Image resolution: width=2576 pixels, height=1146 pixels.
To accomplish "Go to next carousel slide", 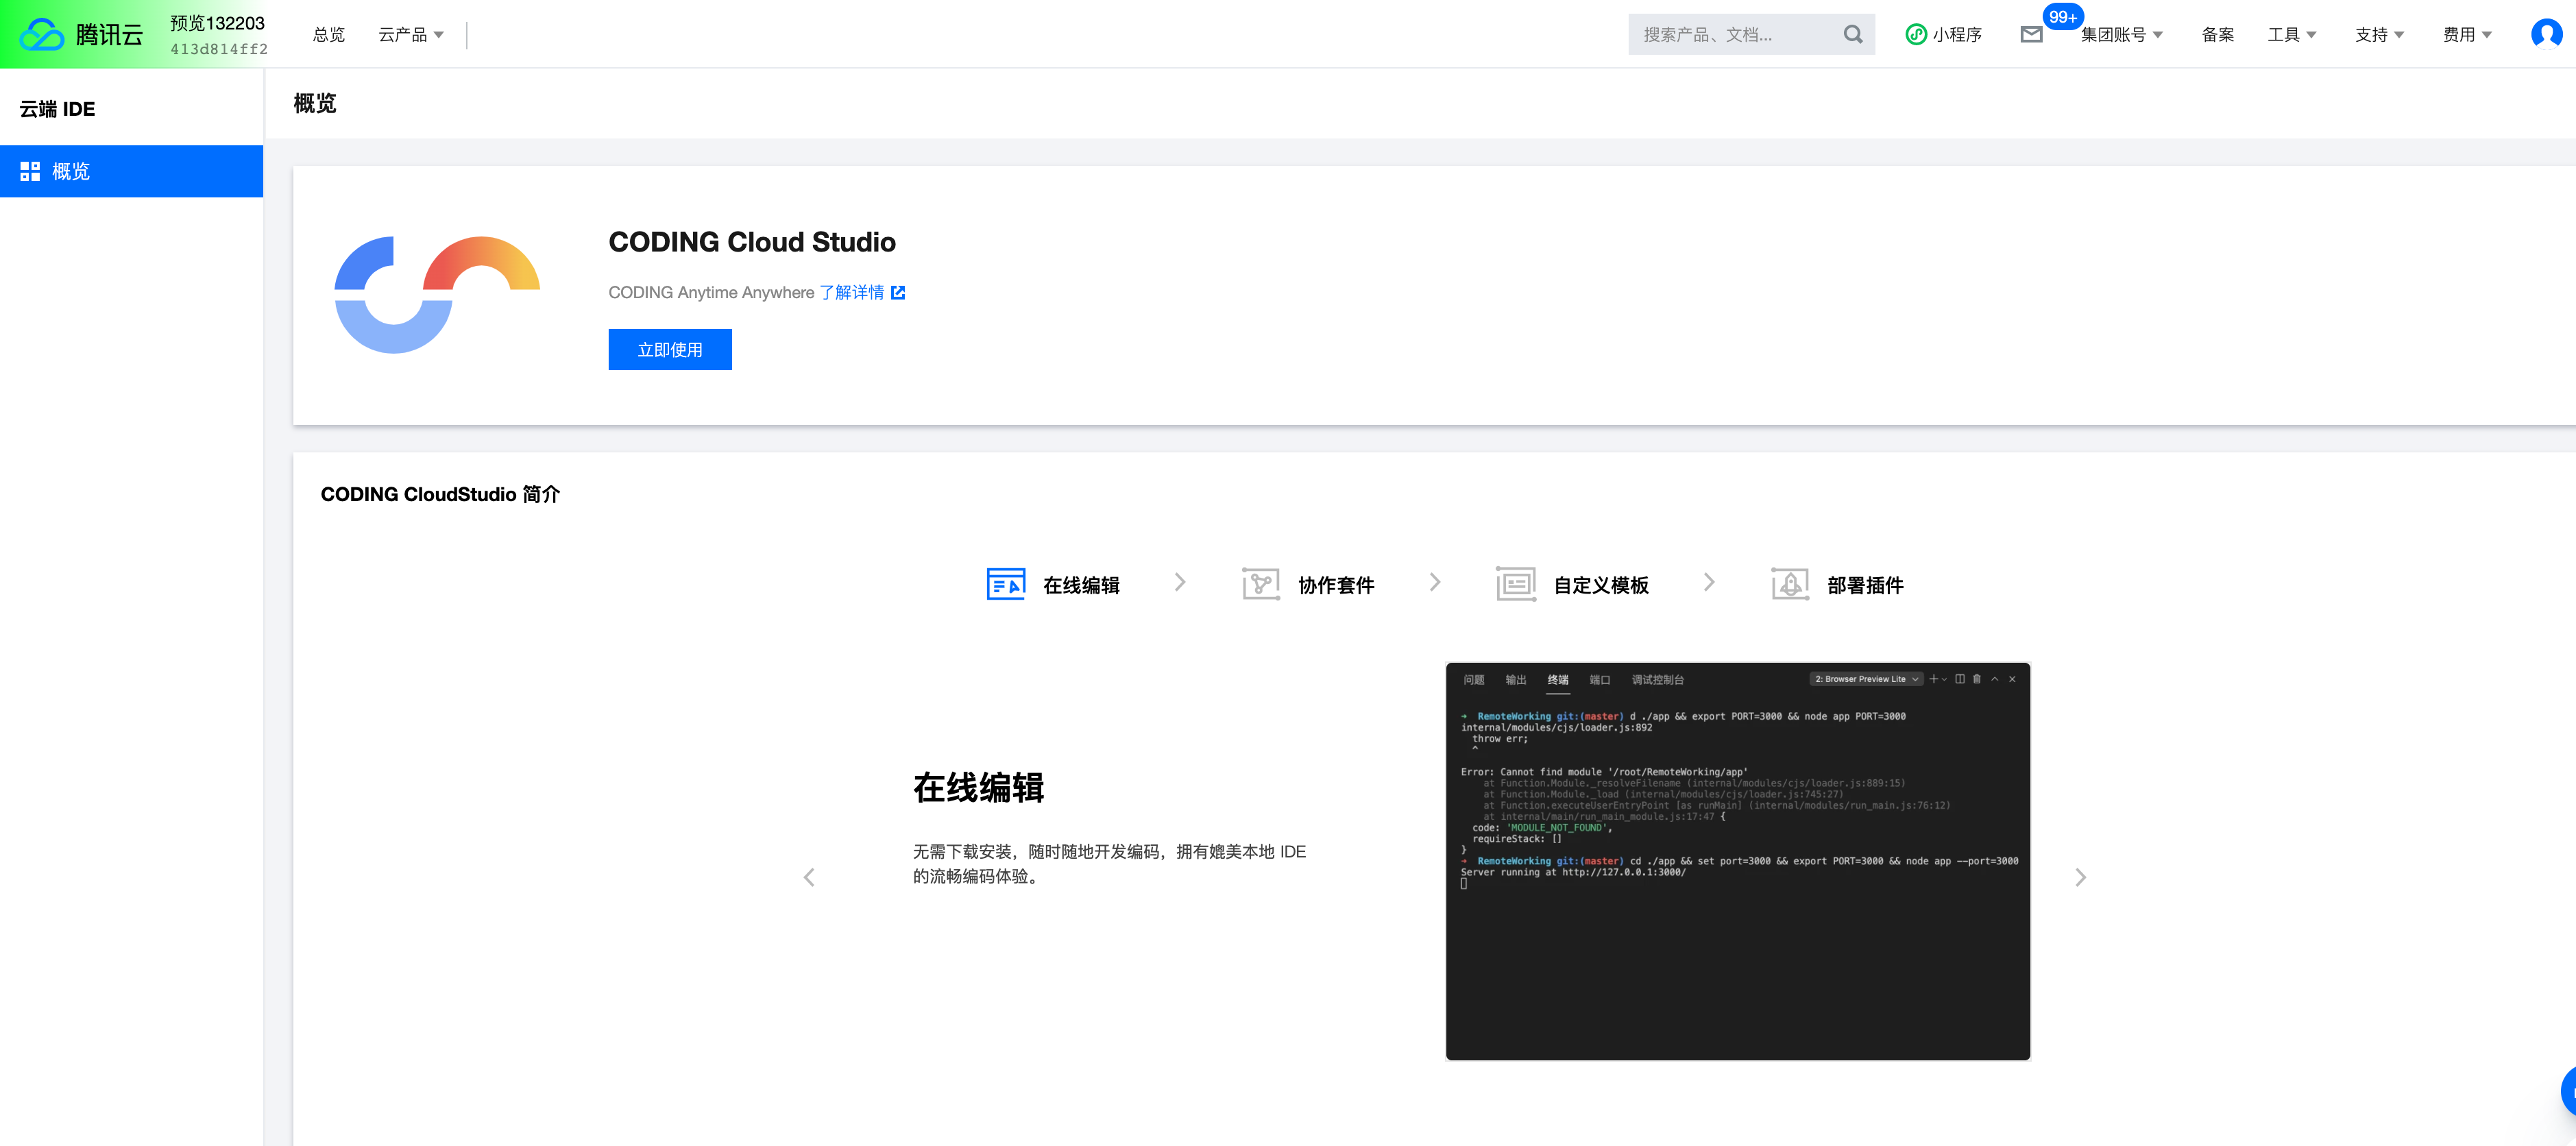I will click(2080, 877).
